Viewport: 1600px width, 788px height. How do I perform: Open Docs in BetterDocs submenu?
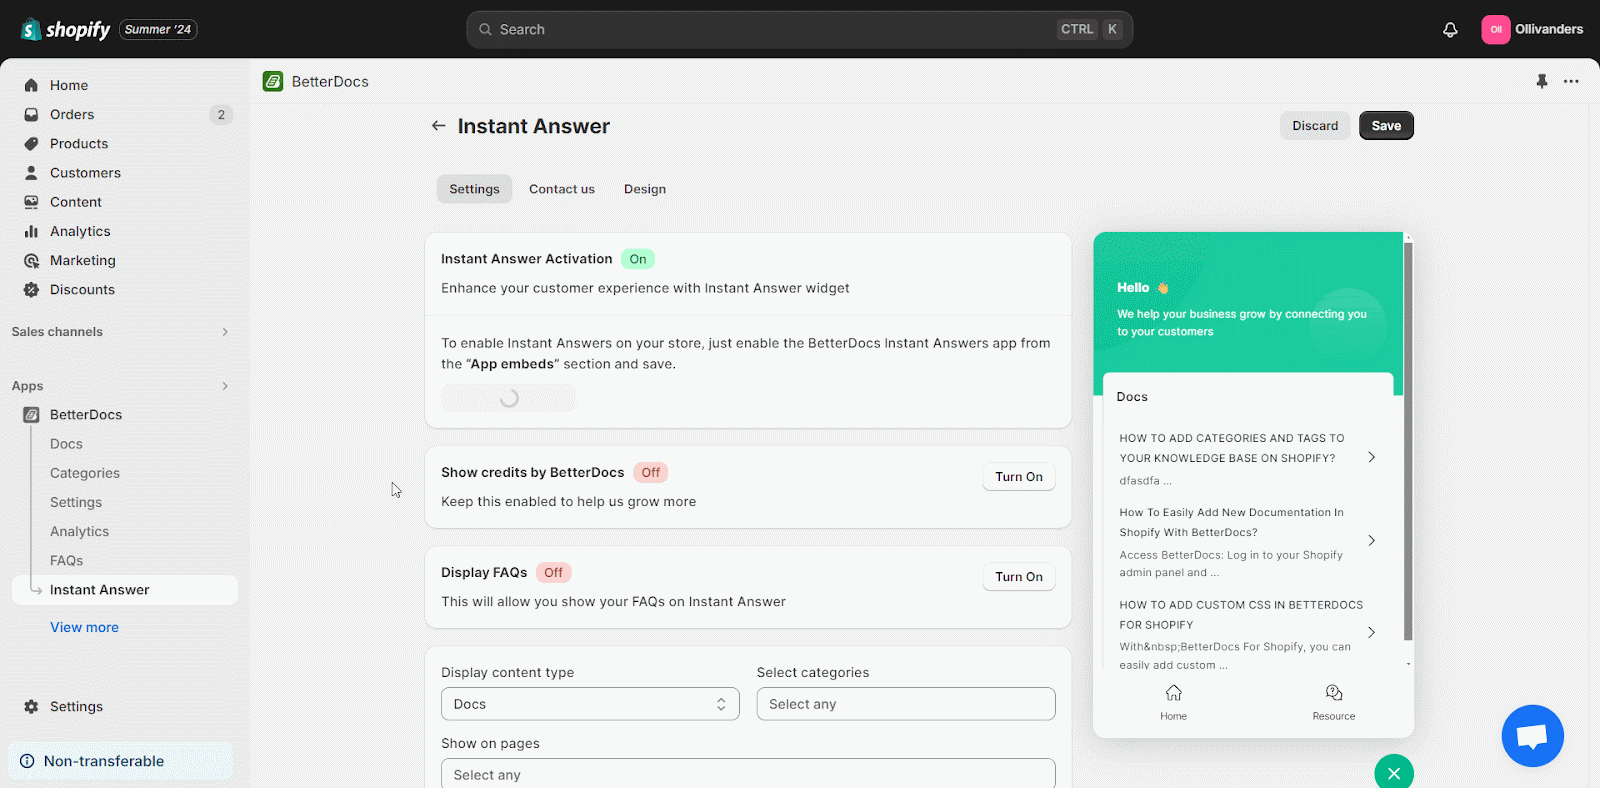(66, 444)
